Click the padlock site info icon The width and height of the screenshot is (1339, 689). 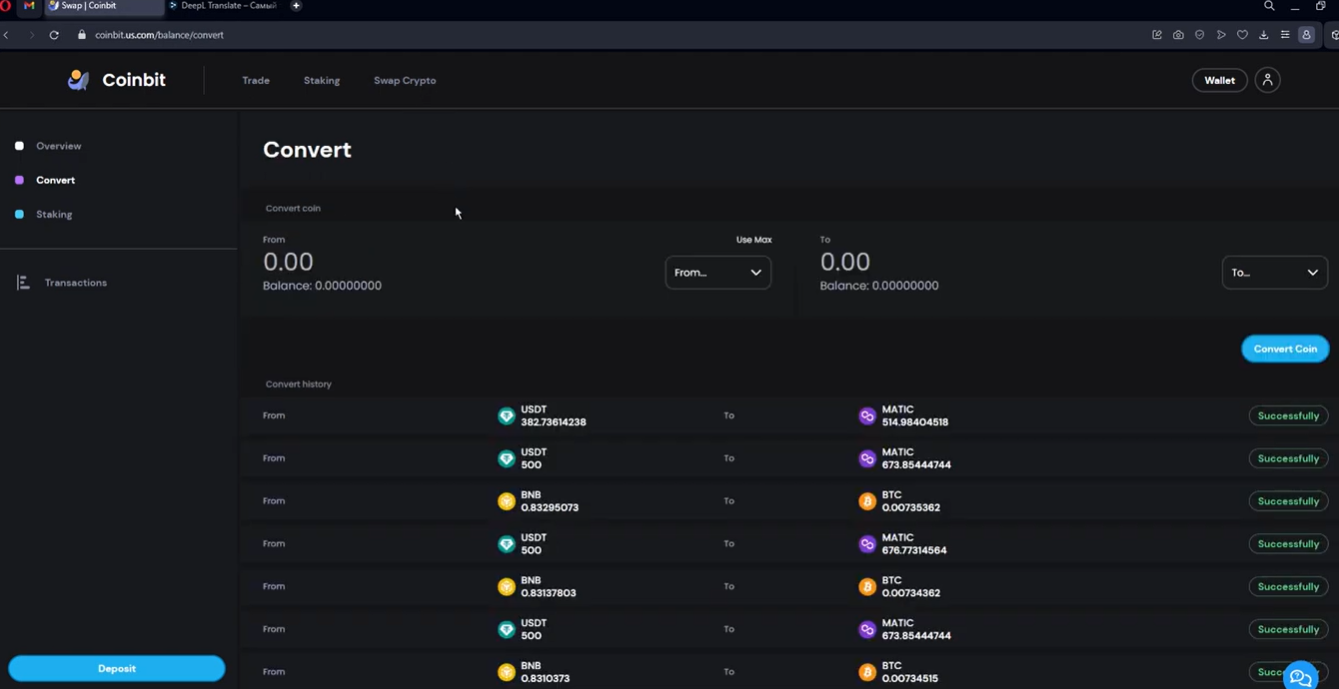click(x=82, y=35)
